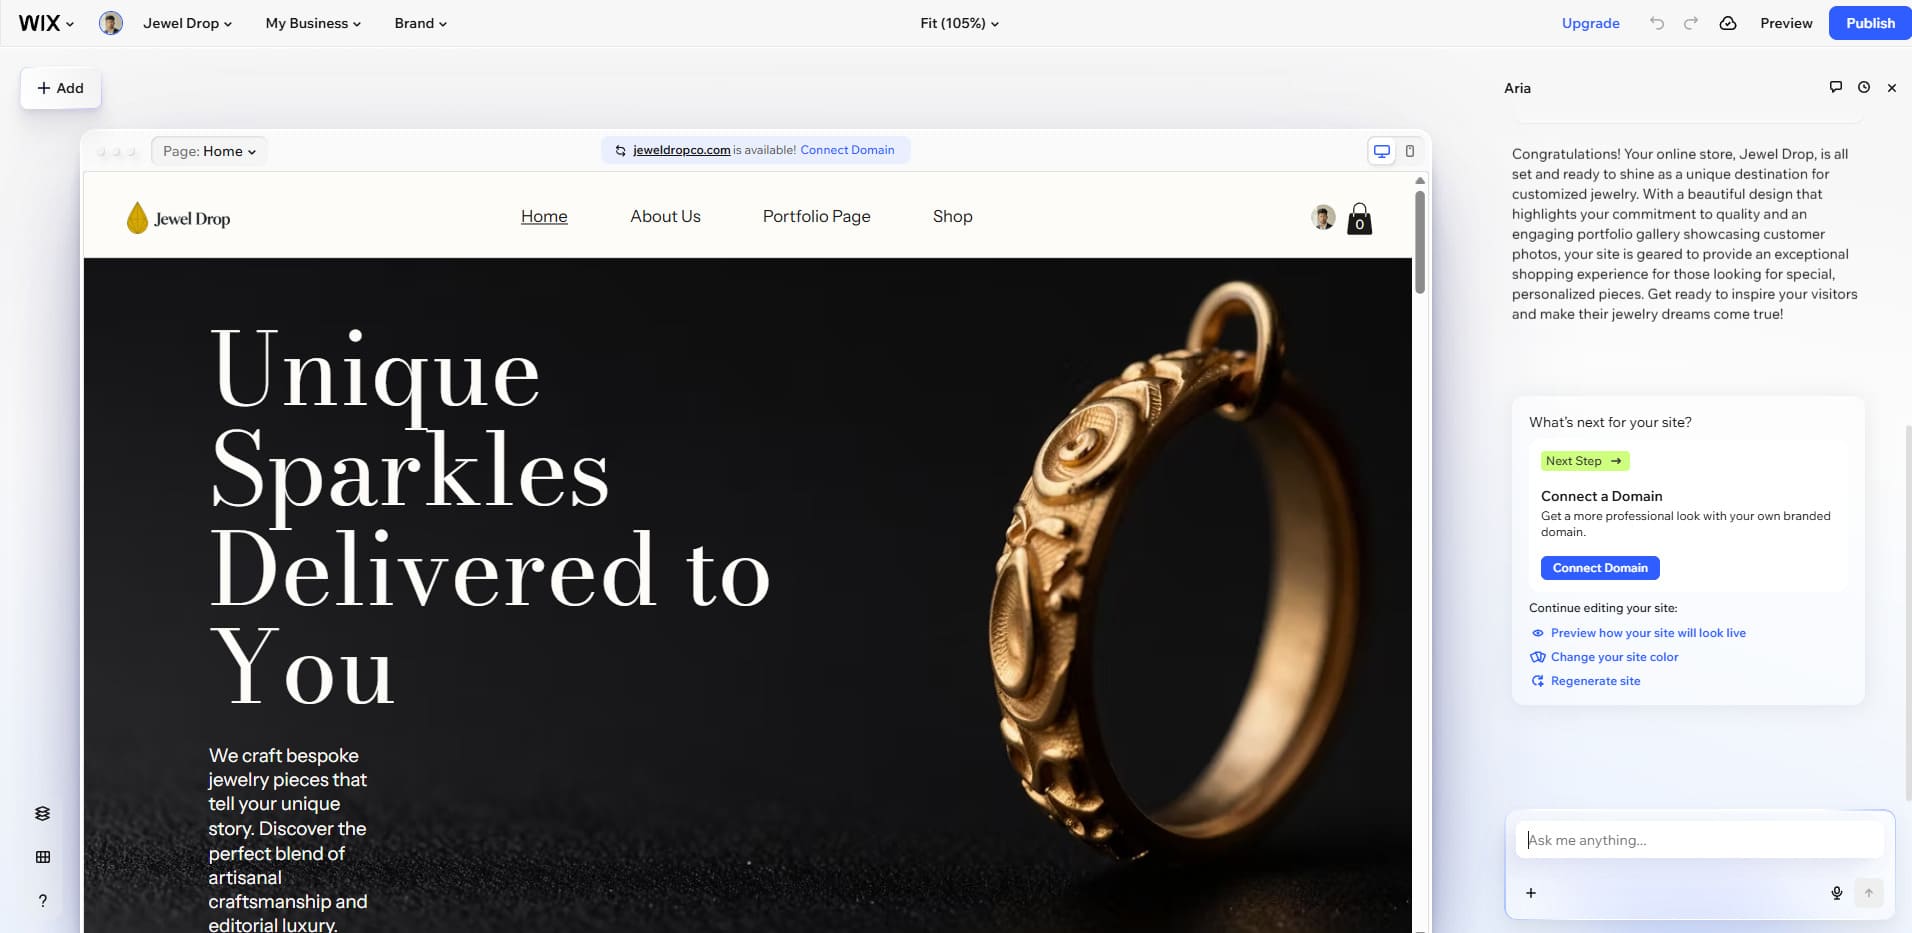Image resolution: width=1912 pixels, height=933 pixels.
Task: Open Aria chat history clock icon
Action: [1864, 87]
